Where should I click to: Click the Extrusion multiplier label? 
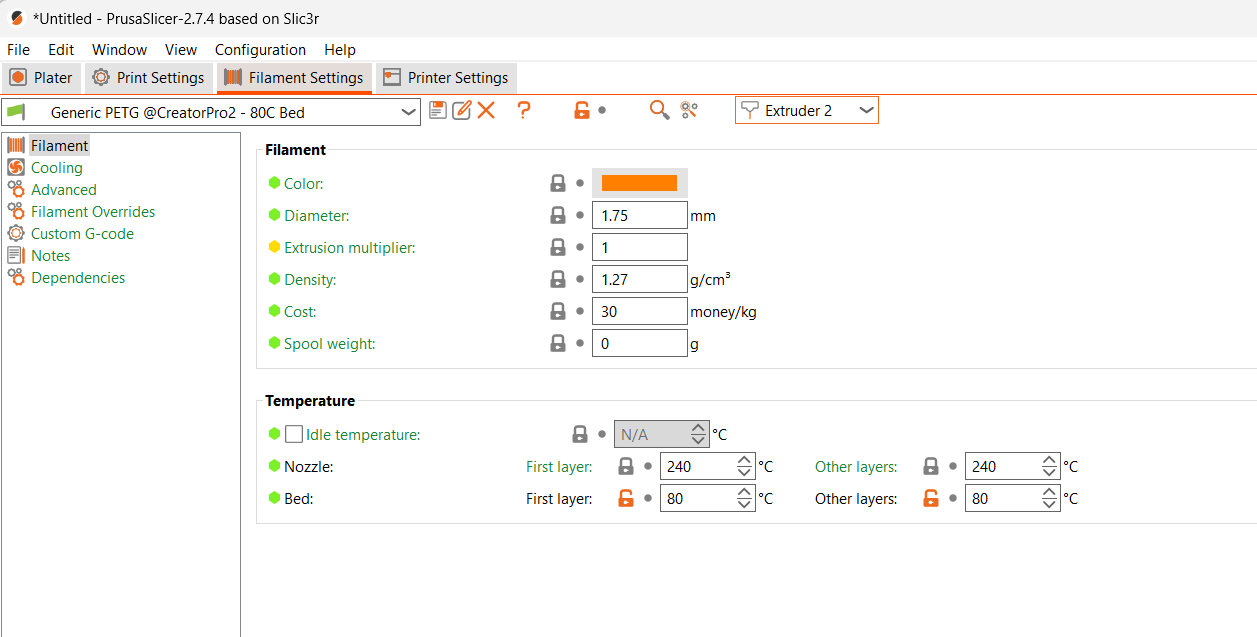[x=349, y=247]
